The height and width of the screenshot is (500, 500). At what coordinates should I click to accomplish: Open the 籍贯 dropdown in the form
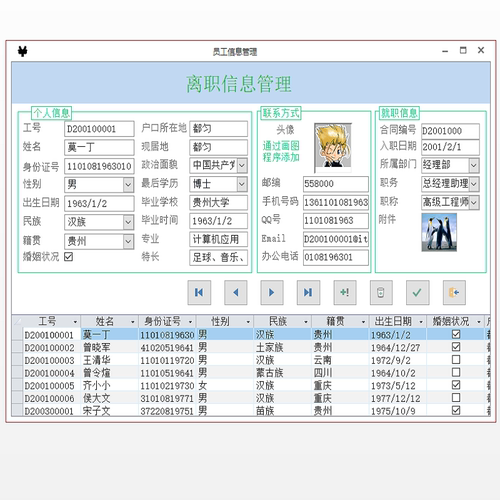point(128,241)
